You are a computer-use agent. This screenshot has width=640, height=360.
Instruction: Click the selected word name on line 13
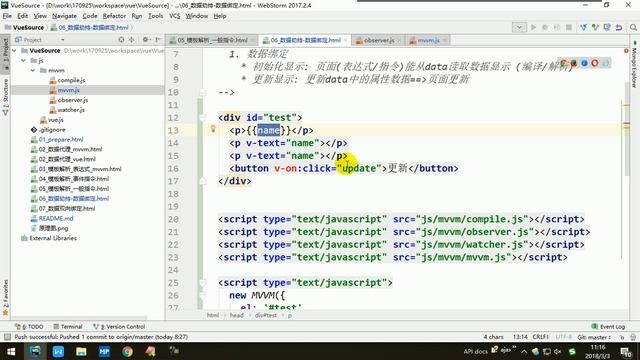pos(268,130)
